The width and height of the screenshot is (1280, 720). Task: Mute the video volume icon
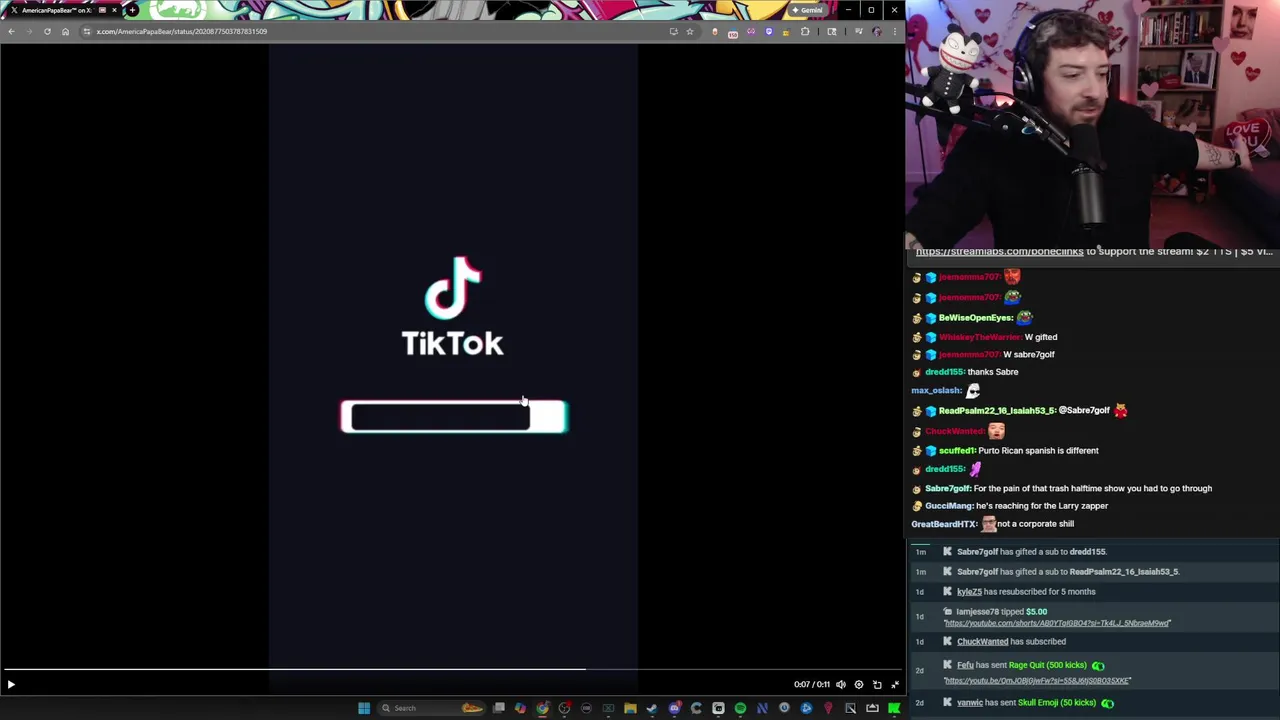(841, 685)
